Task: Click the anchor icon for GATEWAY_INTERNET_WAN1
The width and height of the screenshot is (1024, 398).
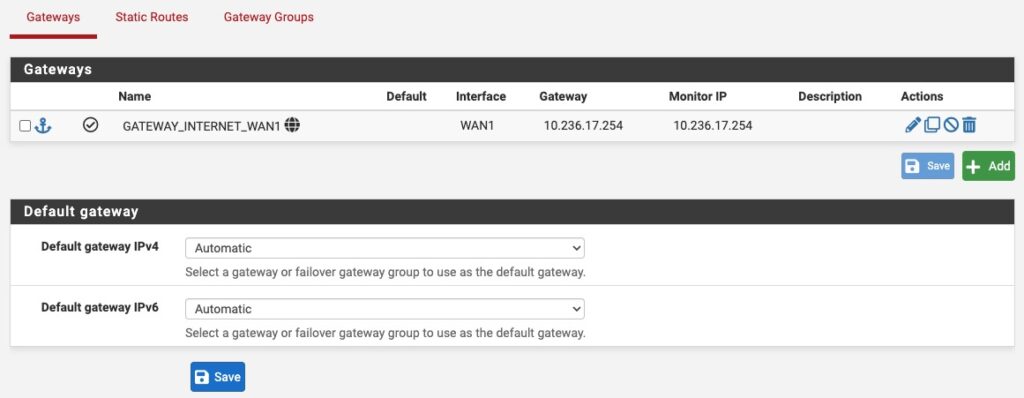Action: tap(42, 125)
